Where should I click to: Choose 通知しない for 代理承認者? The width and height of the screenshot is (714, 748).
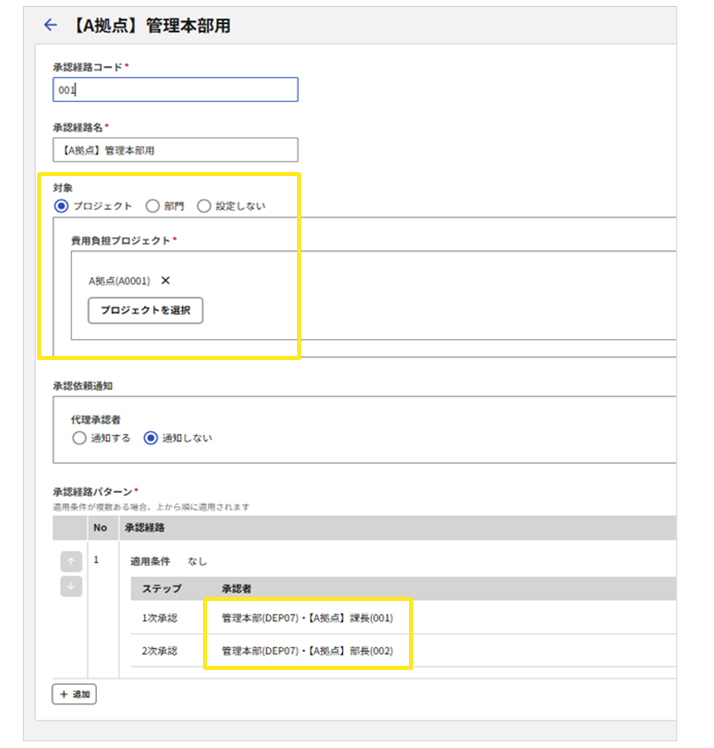point(151,437)
